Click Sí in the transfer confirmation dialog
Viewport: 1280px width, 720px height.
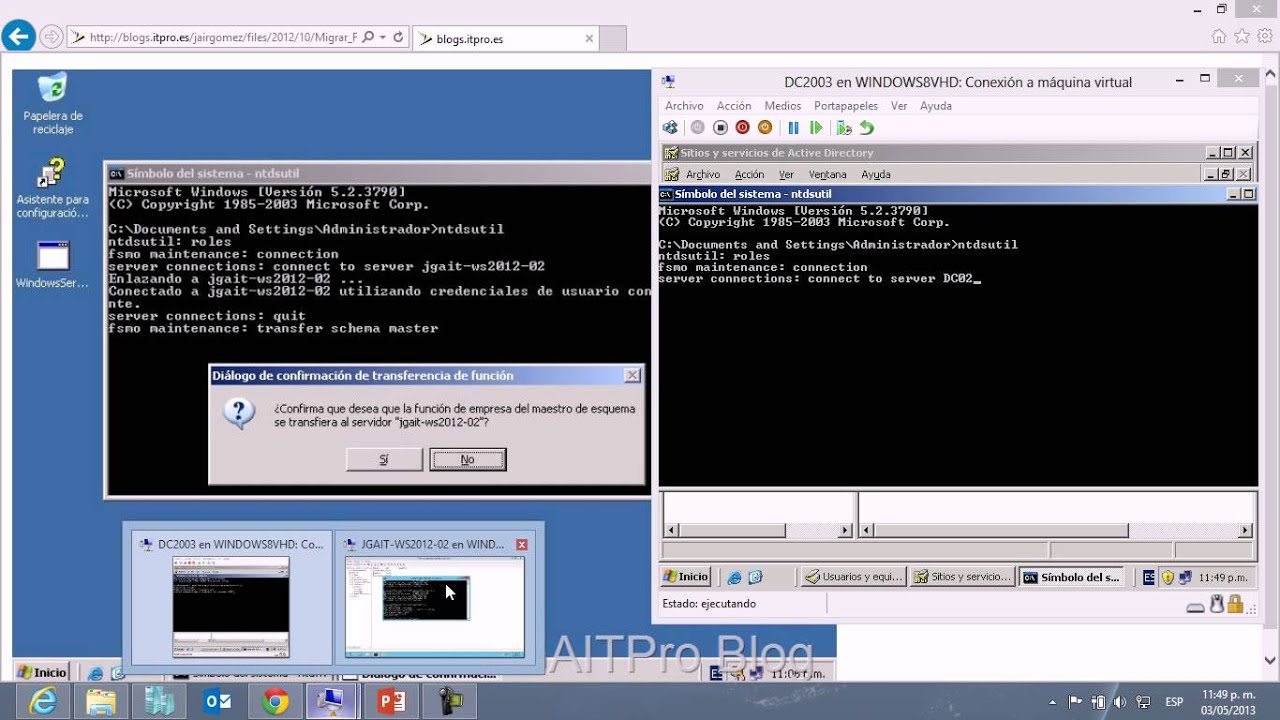click(384, 459)
